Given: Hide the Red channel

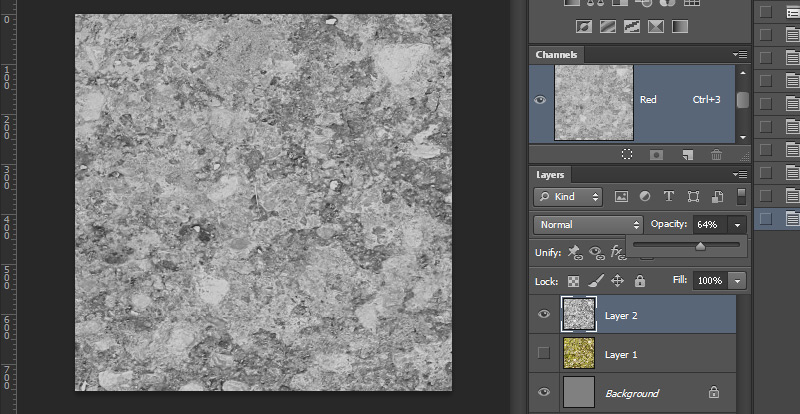Looking at the screenshot, I should click(540, 100).
